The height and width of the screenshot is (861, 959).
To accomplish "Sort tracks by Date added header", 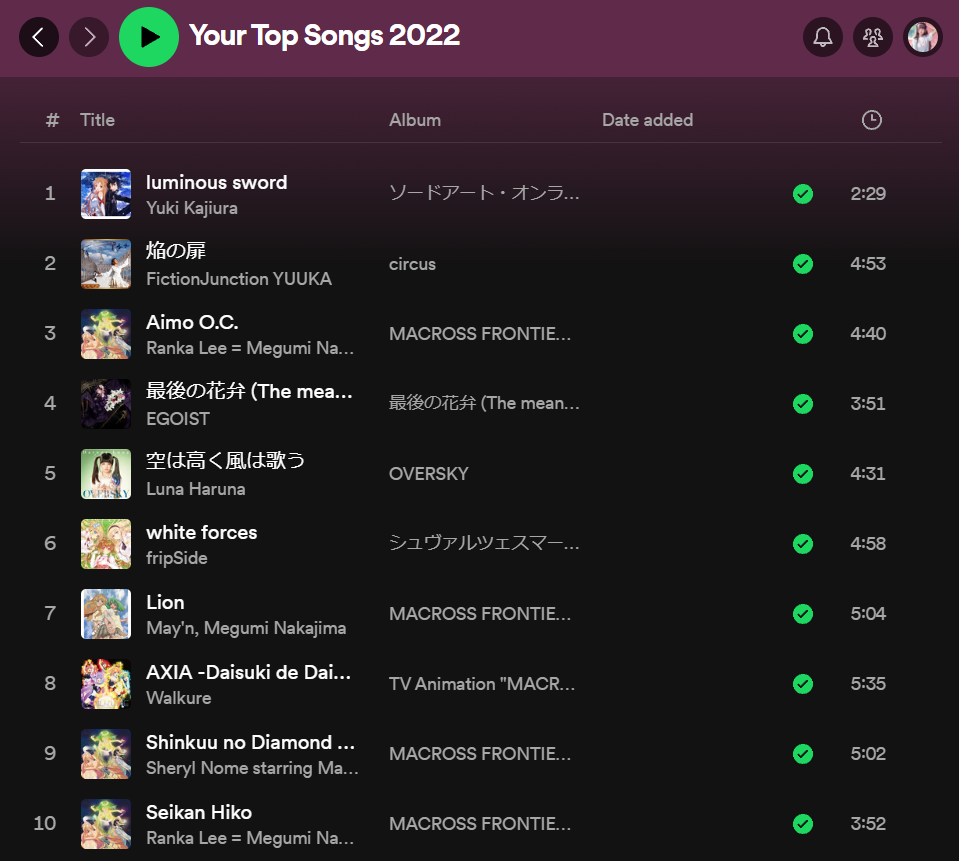I will (x=647, y=120).
